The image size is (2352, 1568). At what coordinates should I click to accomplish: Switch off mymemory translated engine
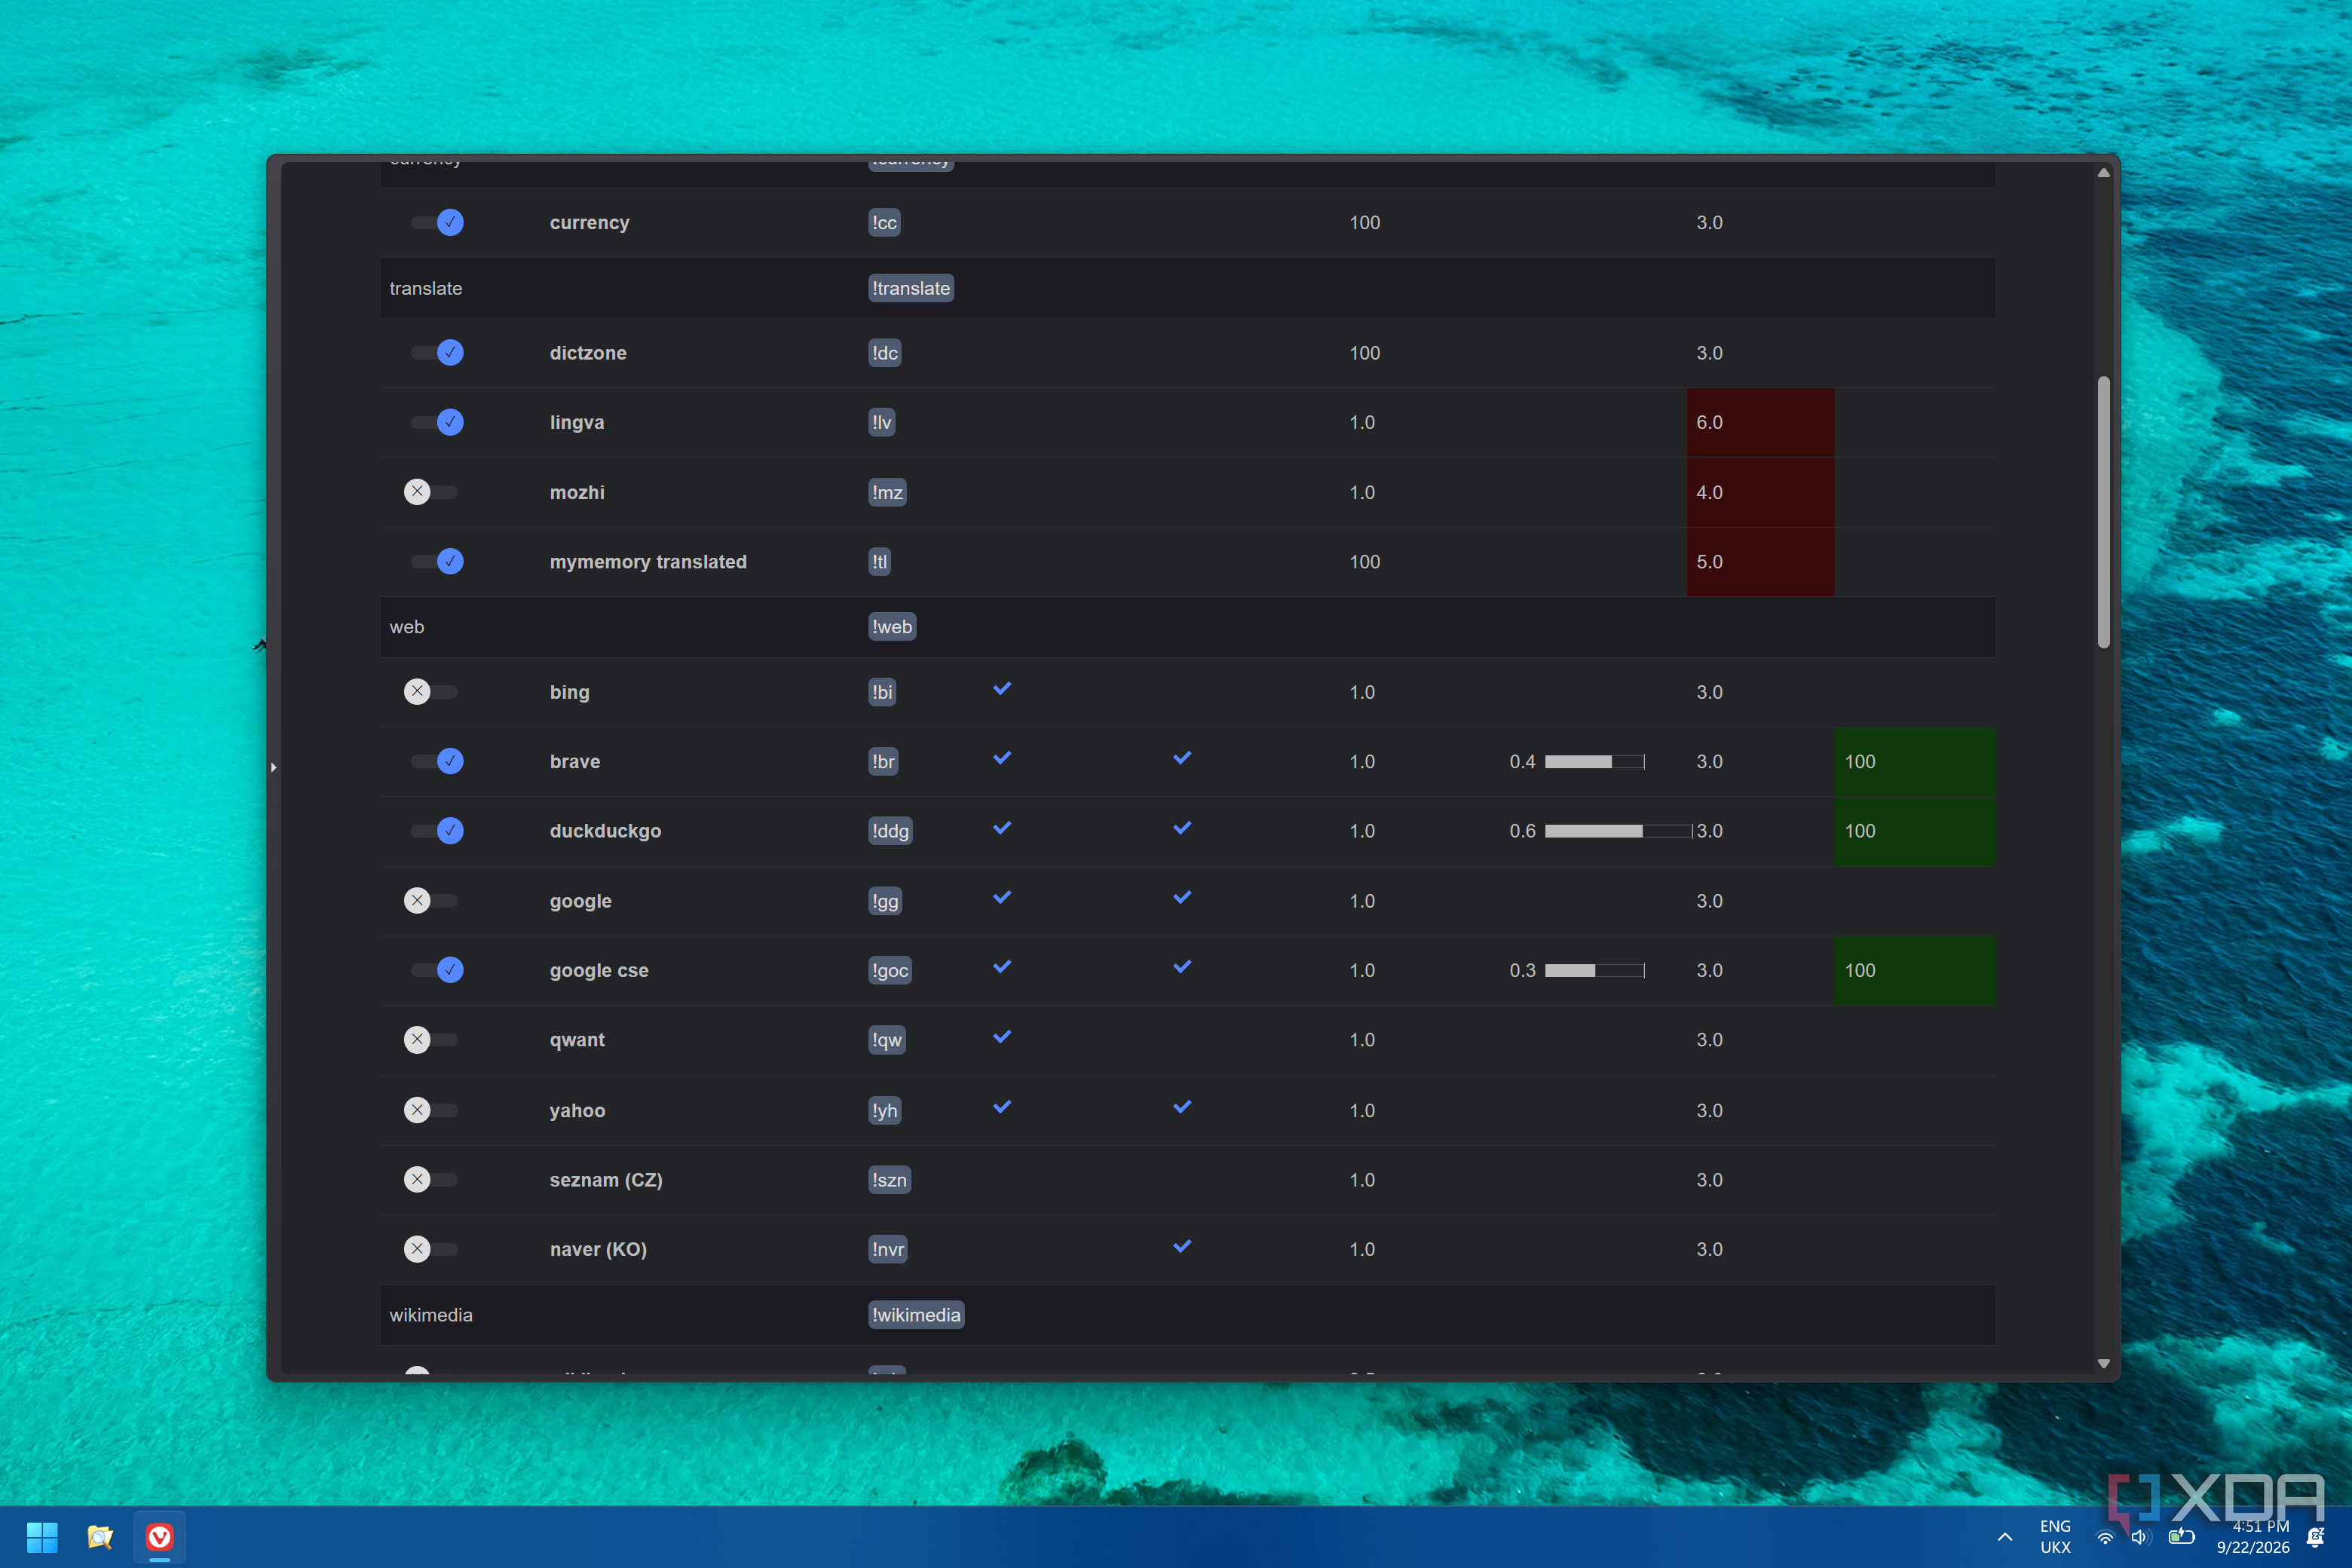coord(437,561)
